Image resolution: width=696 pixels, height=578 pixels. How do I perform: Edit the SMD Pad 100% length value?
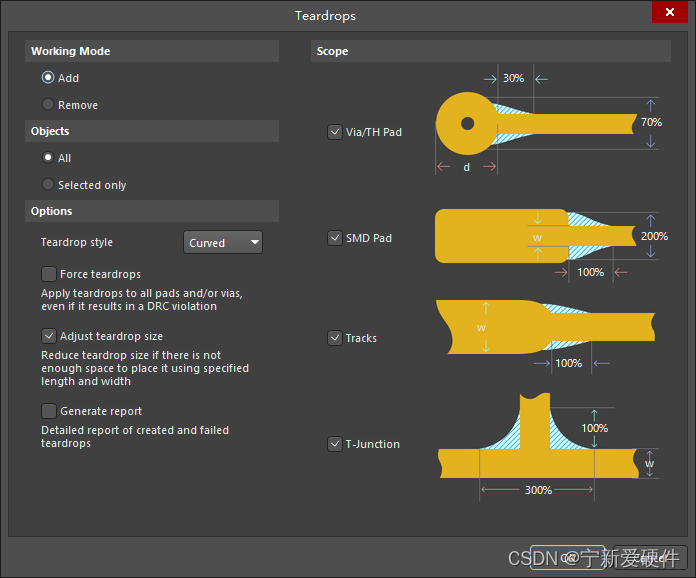pyautogui.click(x=590, y=272)
